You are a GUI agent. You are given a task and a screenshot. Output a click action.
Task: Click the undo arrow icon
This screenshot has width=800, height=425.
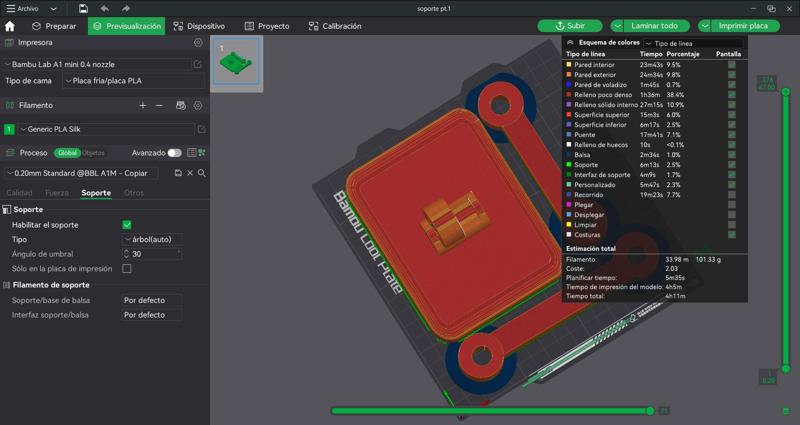pos(104,8)
